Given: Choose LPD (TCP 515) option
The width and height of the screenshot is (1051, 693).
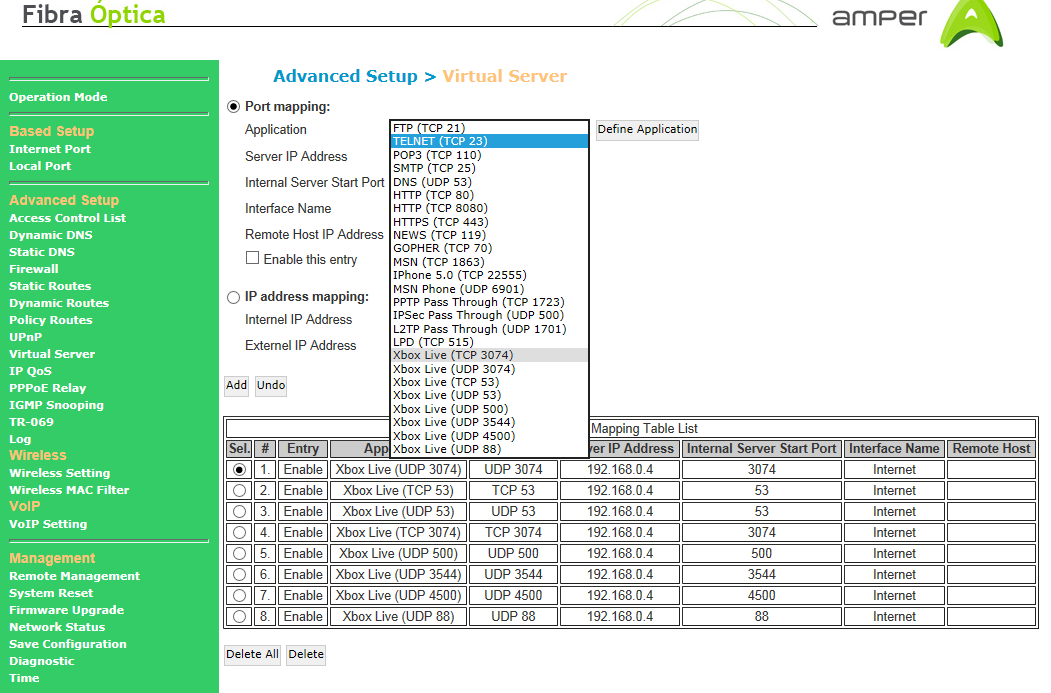Looking at the screenshot, I should point(489,342).
